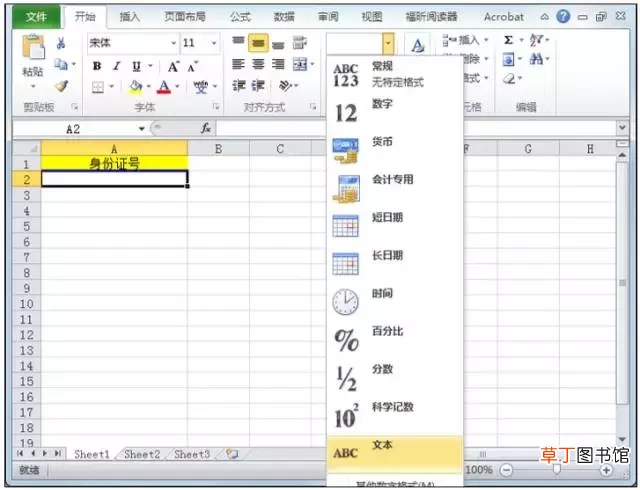Select the highlighted 文本 text format
This screenshot has height=490, width=640.
click(x=395, y=453)
